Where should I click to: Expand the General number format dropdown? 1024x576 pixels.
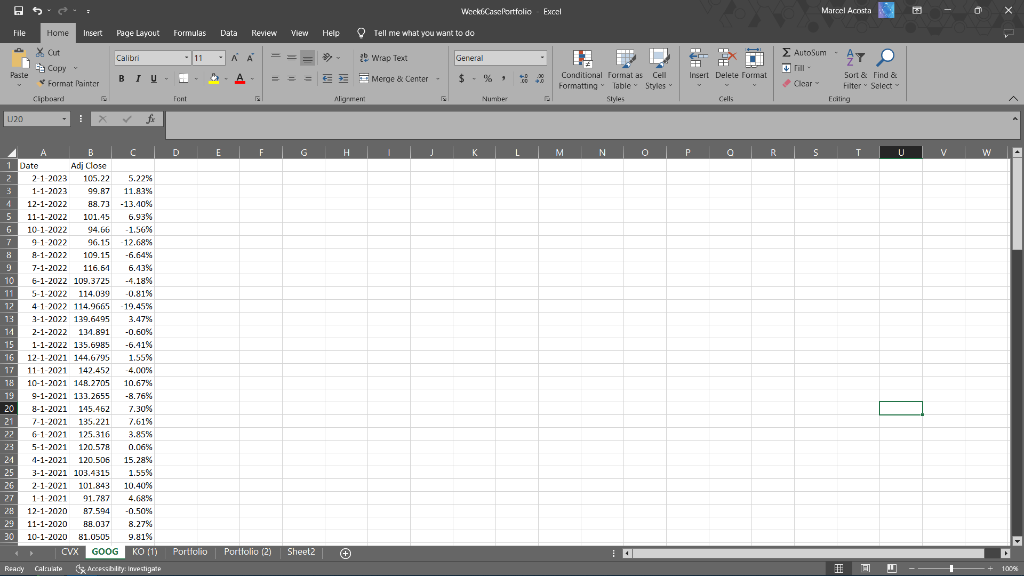coord(542,58)
